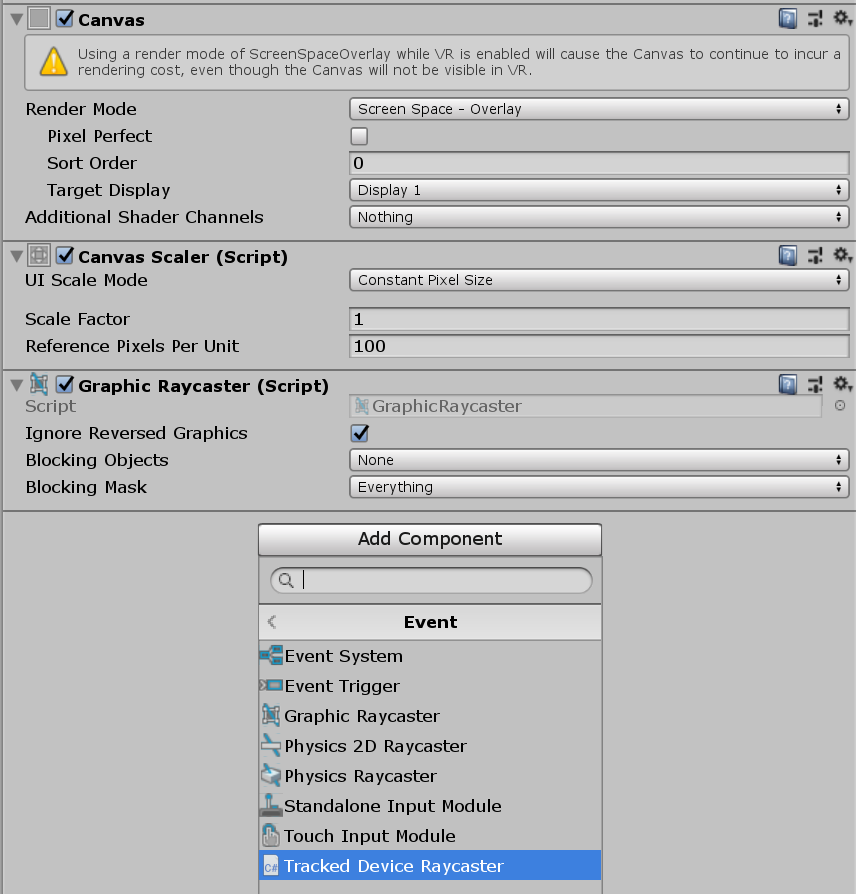Select the Event Trigger component icon

click(x=270, y=686)
